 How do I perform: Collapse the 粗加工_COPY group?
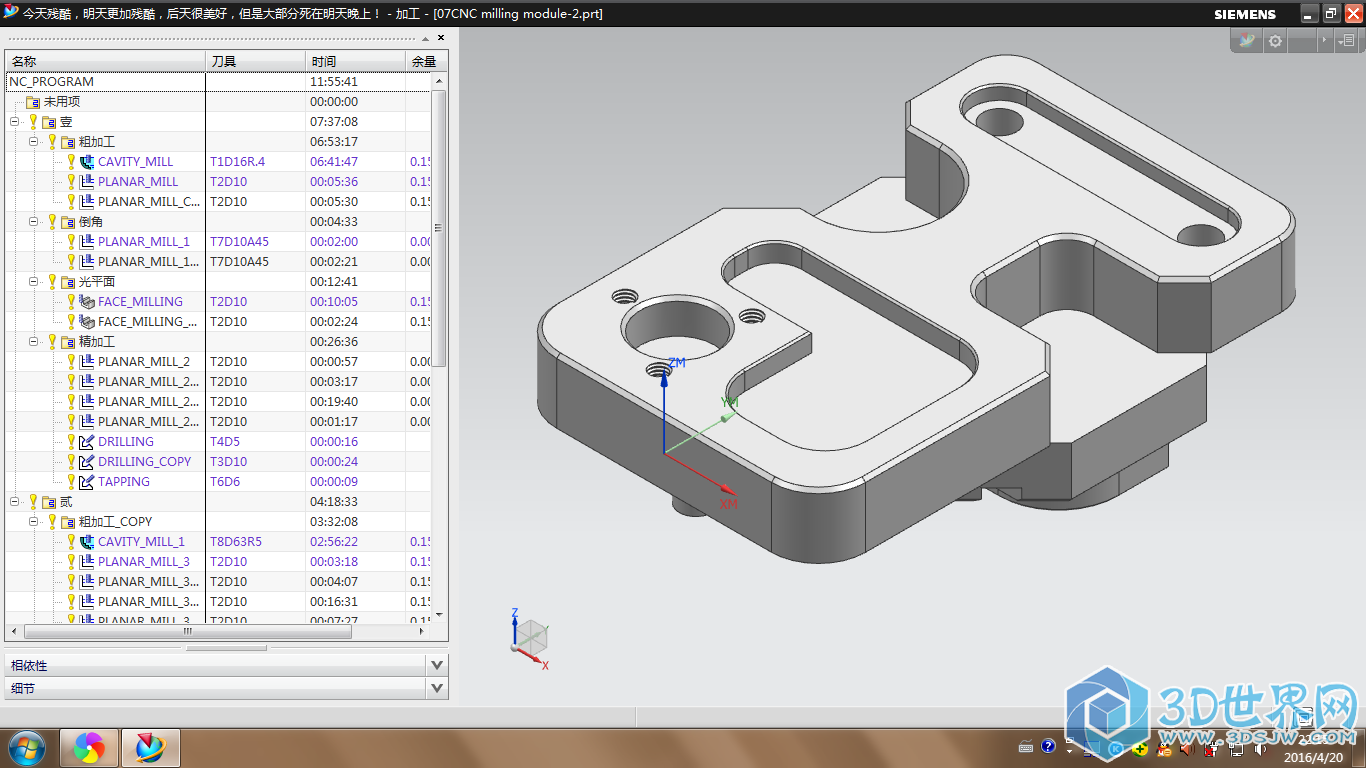pyautogui.click(x=33, y=521)
